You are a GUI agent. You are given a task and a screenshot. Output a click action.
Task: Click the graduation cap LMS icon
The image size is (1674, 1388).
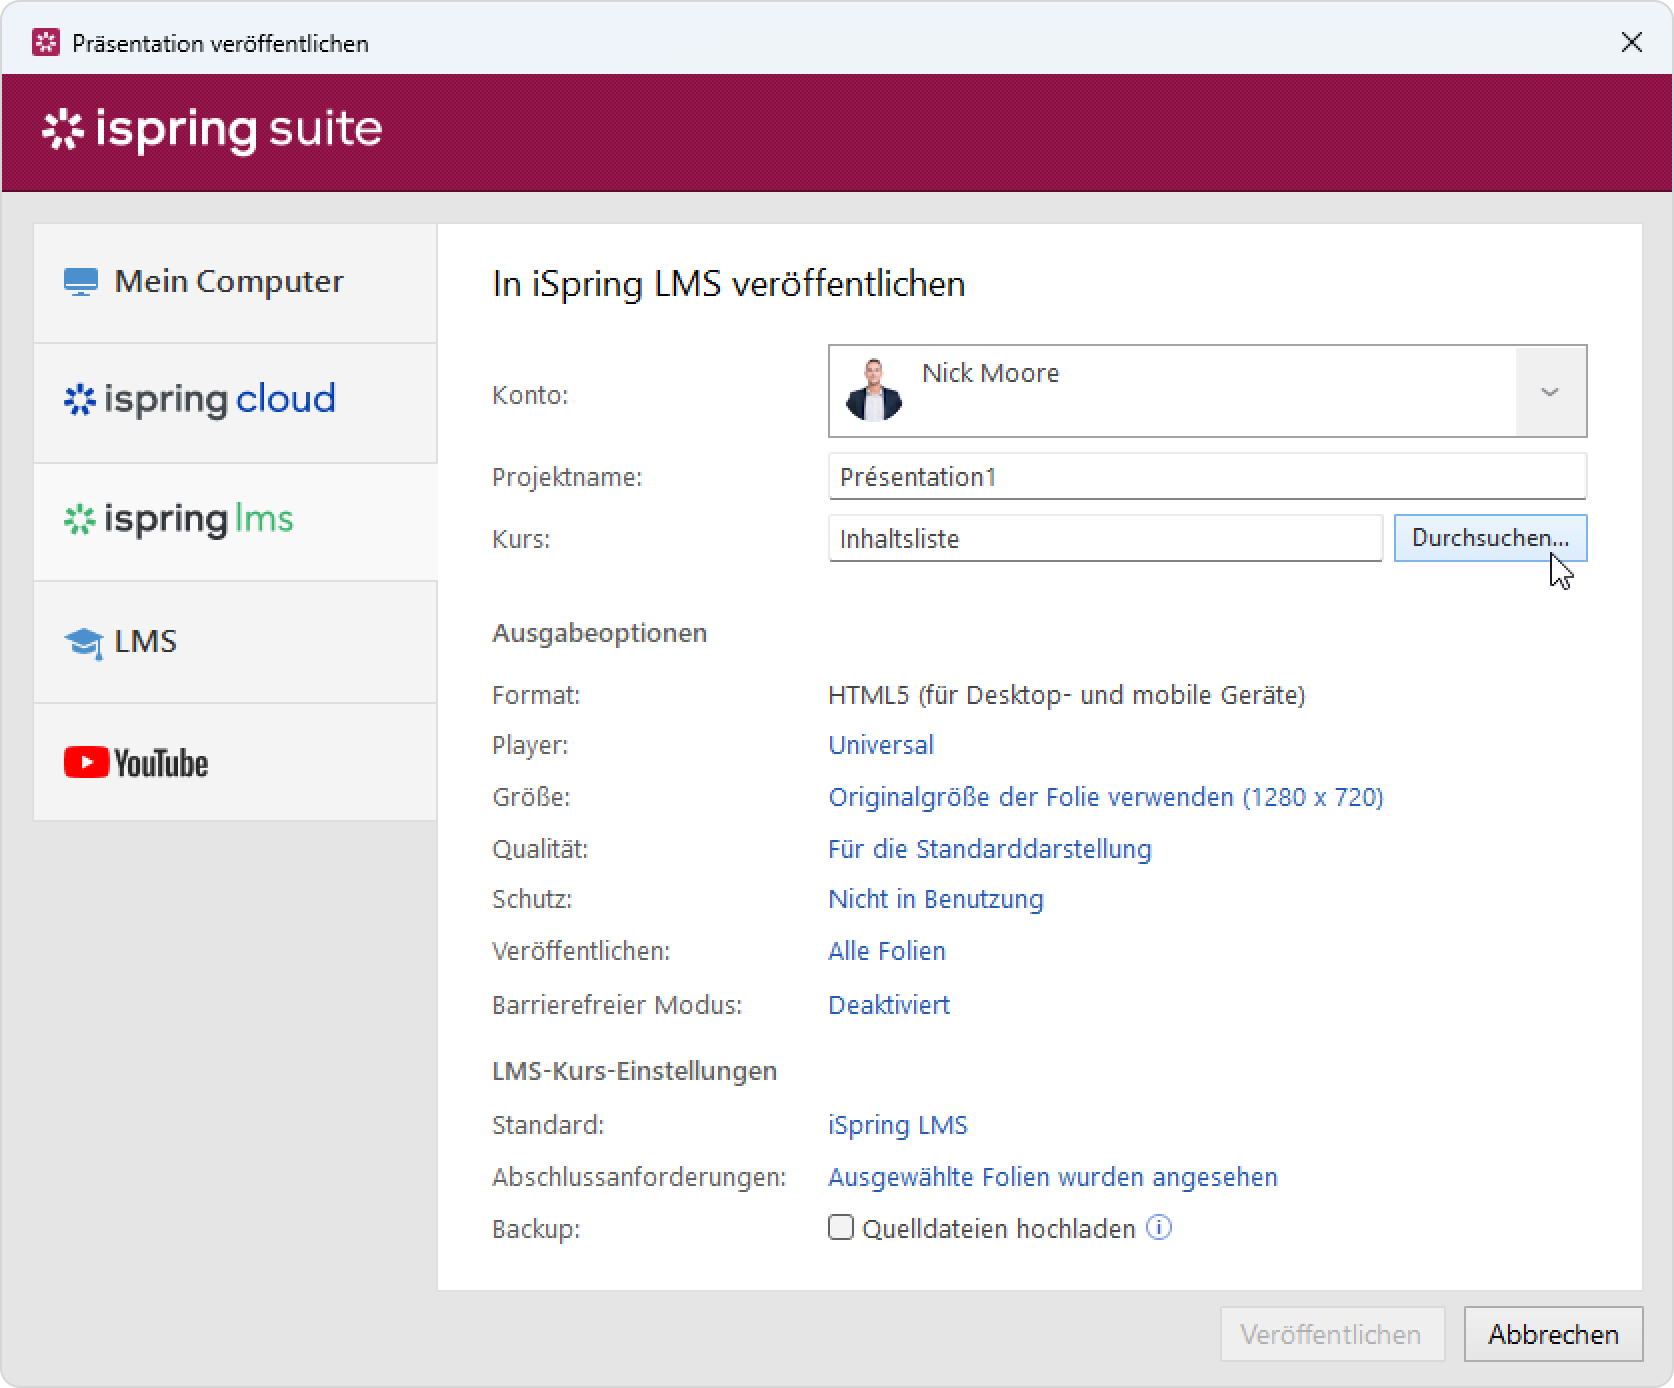click(83, 643)
